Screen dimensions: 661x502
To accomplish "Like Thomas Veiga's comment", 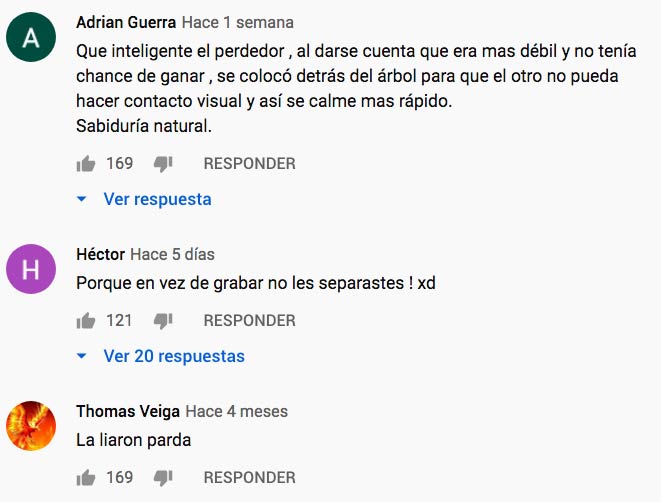I will click(x=86, y=478).
